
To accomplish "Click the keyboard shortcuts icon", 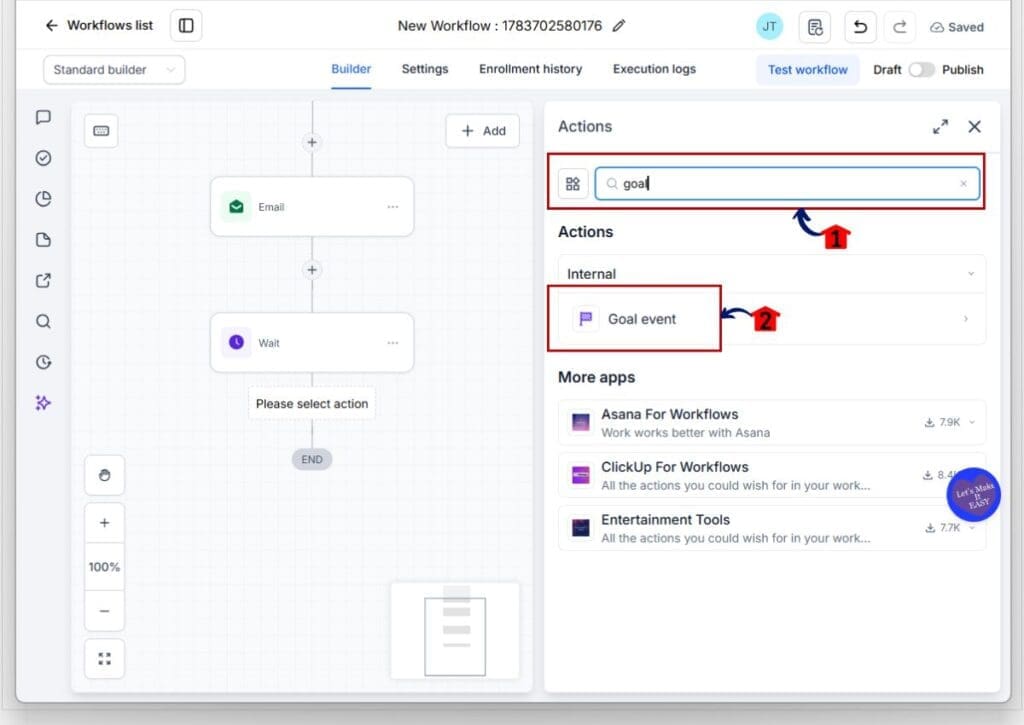I will (x=101, y=131).
